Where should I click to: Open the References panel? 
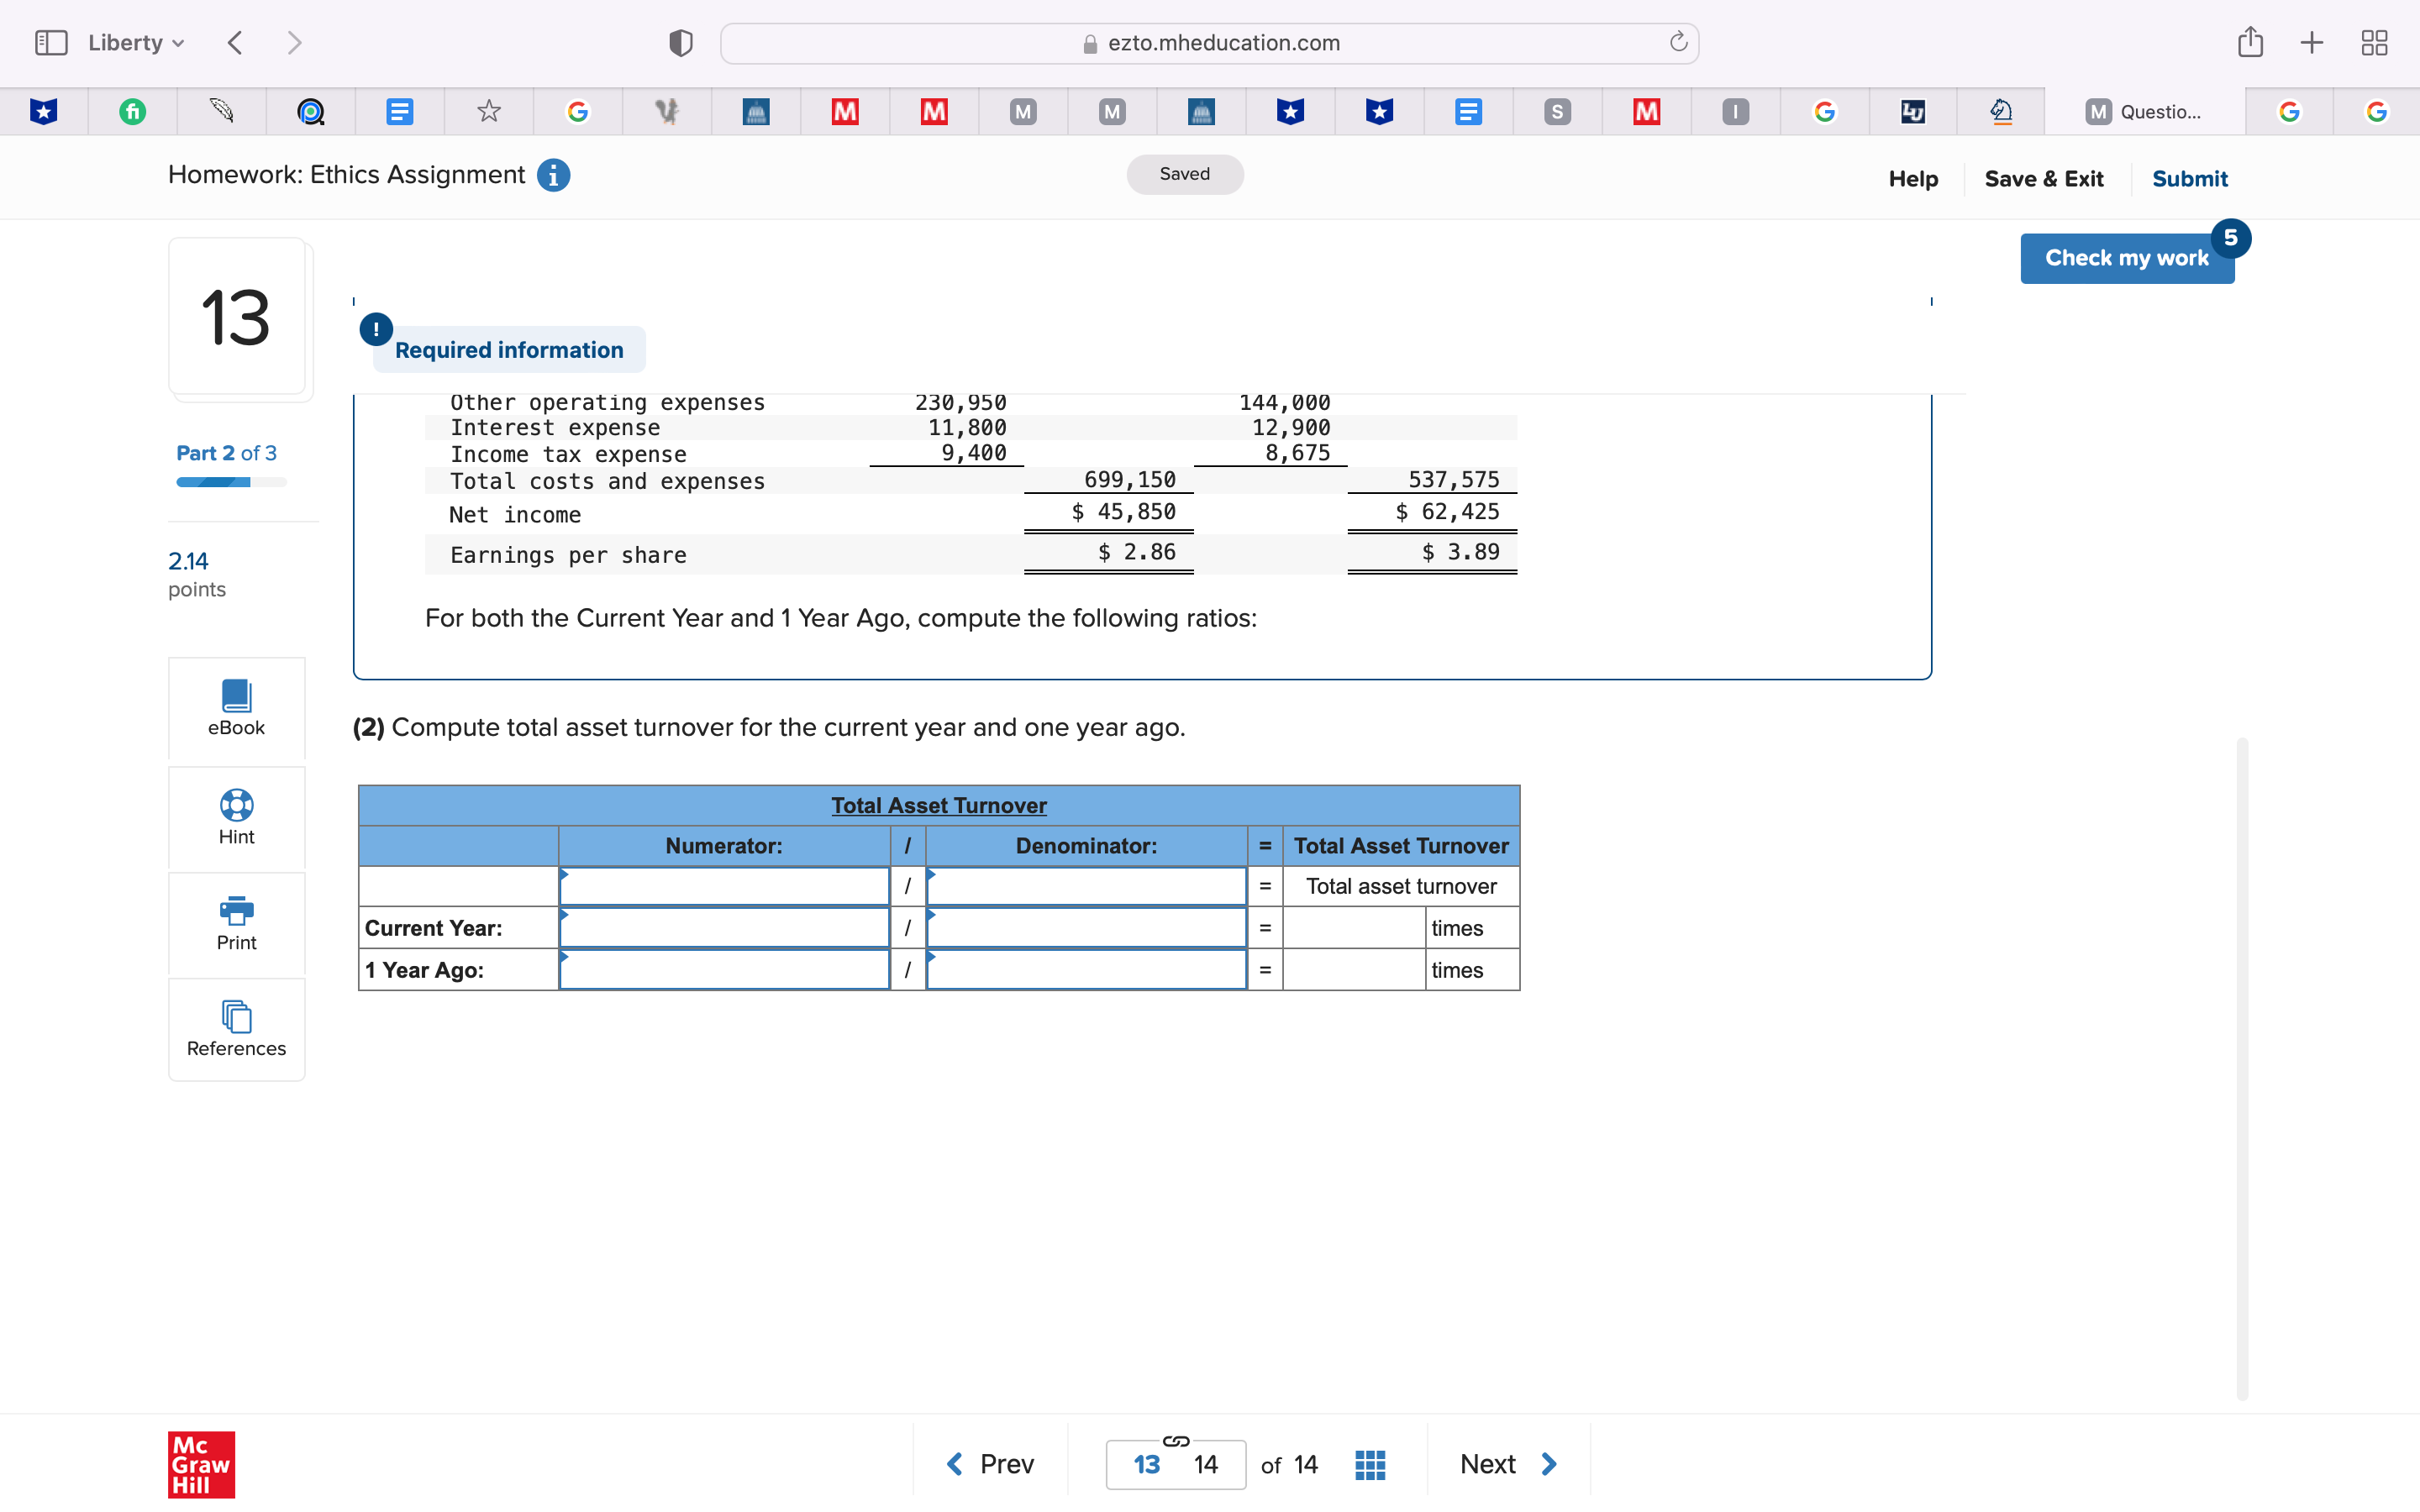coord(236,1029)
